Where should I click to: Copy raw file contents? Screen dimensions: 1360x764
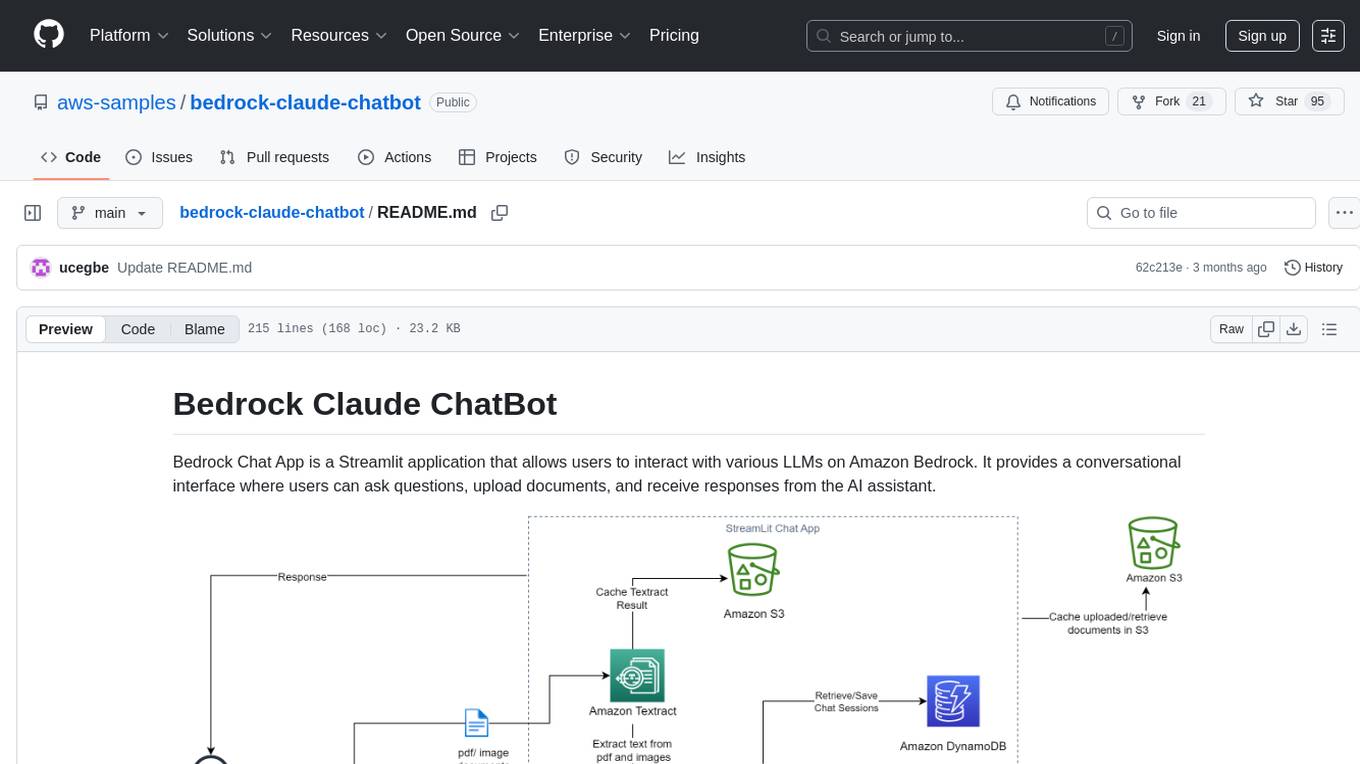1266,329
